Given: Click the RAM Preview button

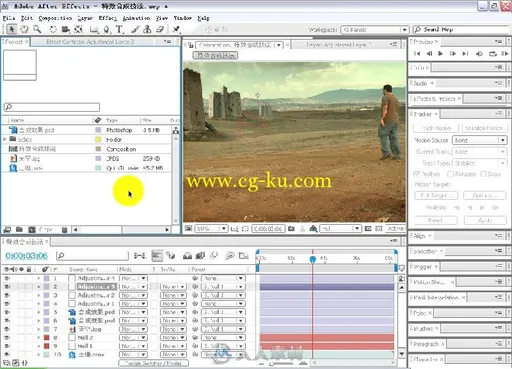Looking at the screenshot, I should click(x=505, y=53).
